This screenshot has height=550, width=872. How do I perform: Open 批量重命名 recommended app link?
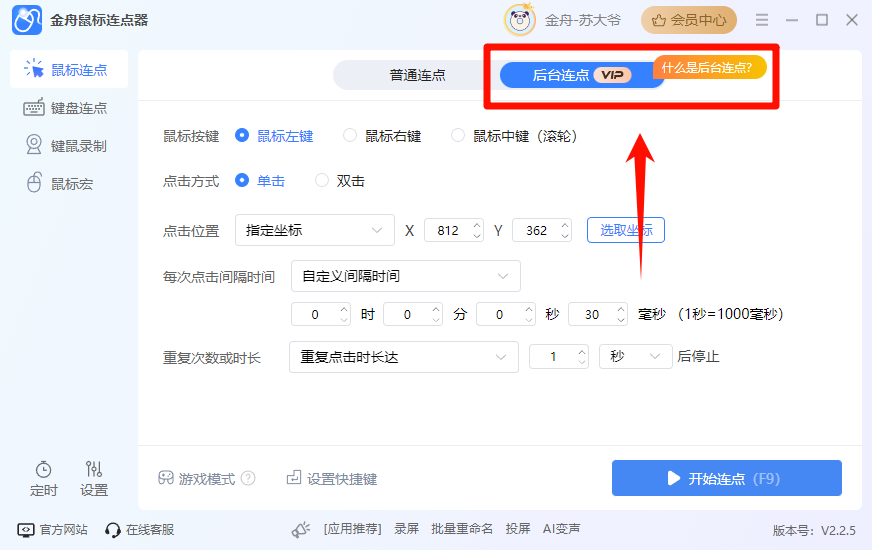pos(462,529)
